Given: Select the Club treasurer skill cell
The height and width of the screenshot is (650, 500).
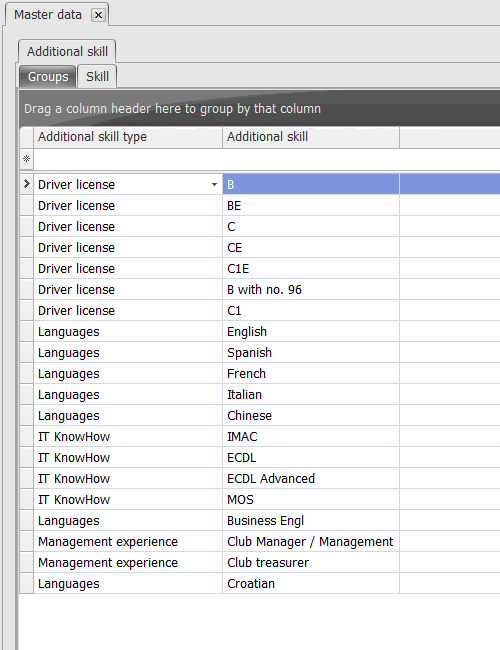Looking at the screenshot, I should (311, 563).
